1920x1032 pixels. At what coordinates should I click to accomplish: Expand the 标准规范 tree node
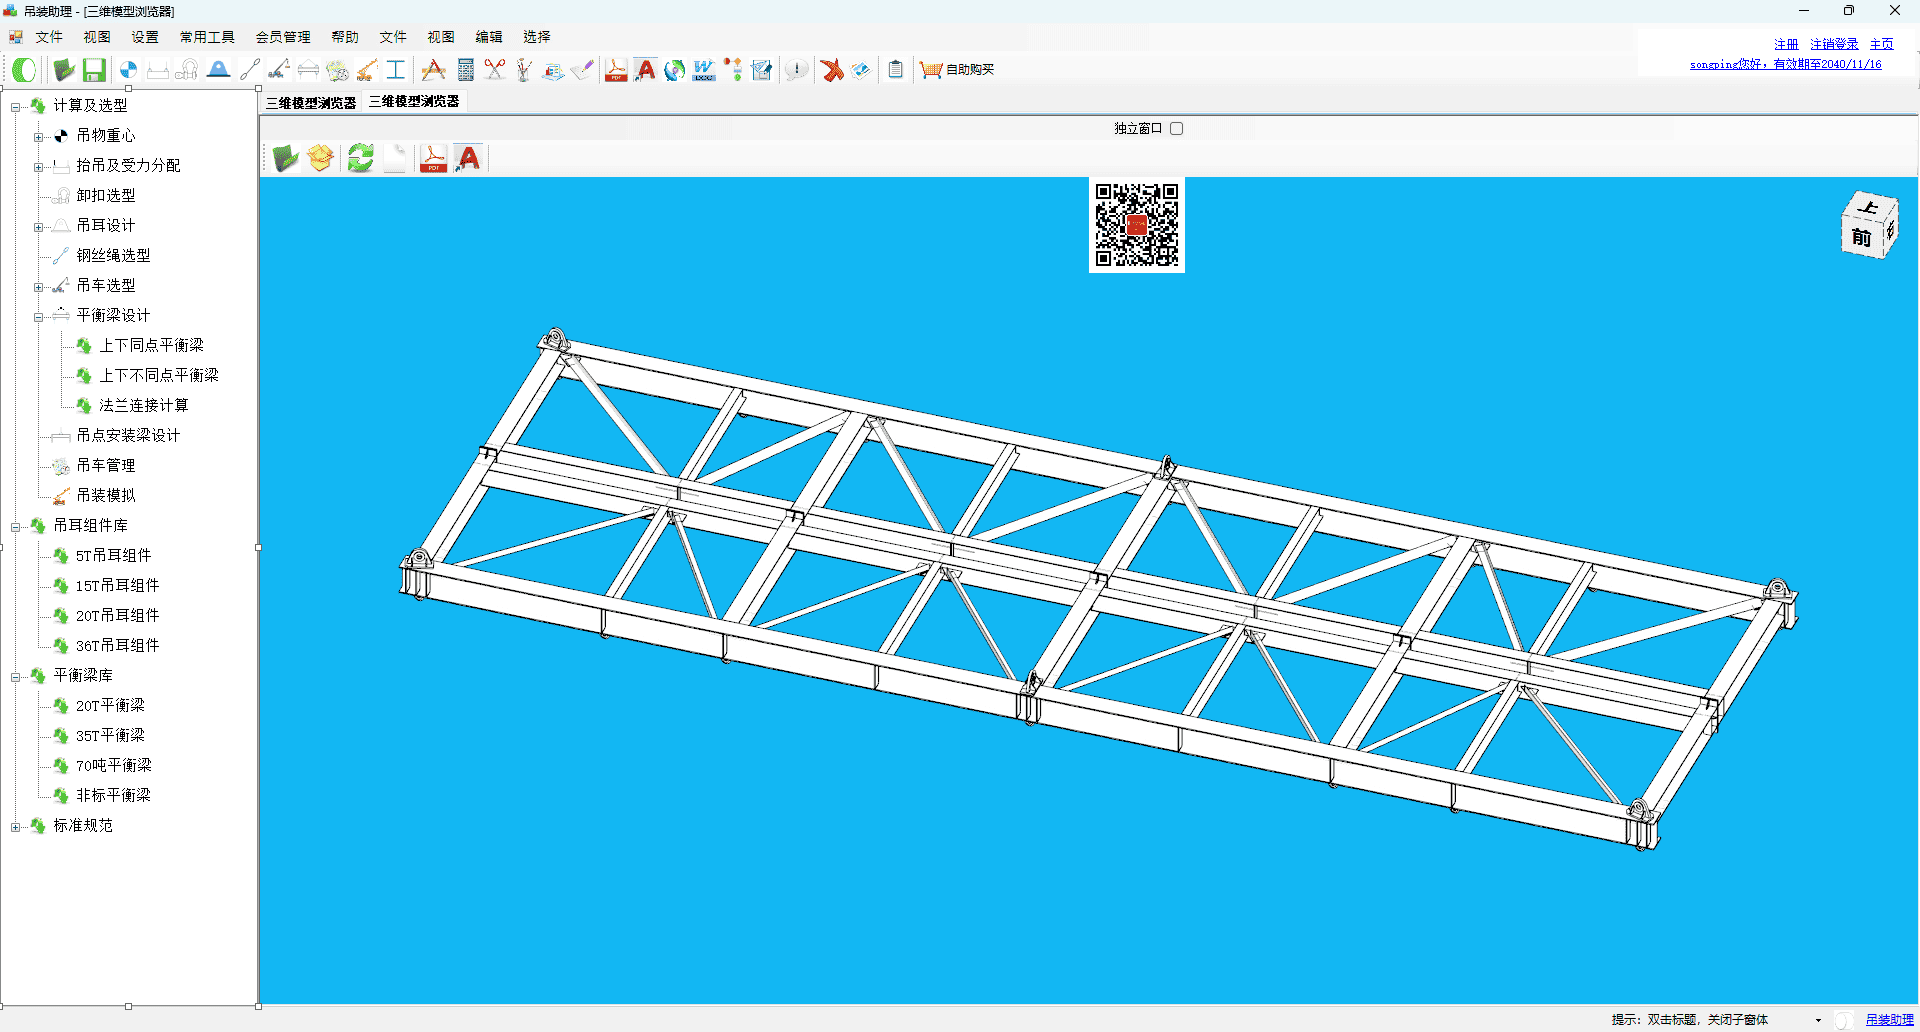15,827
